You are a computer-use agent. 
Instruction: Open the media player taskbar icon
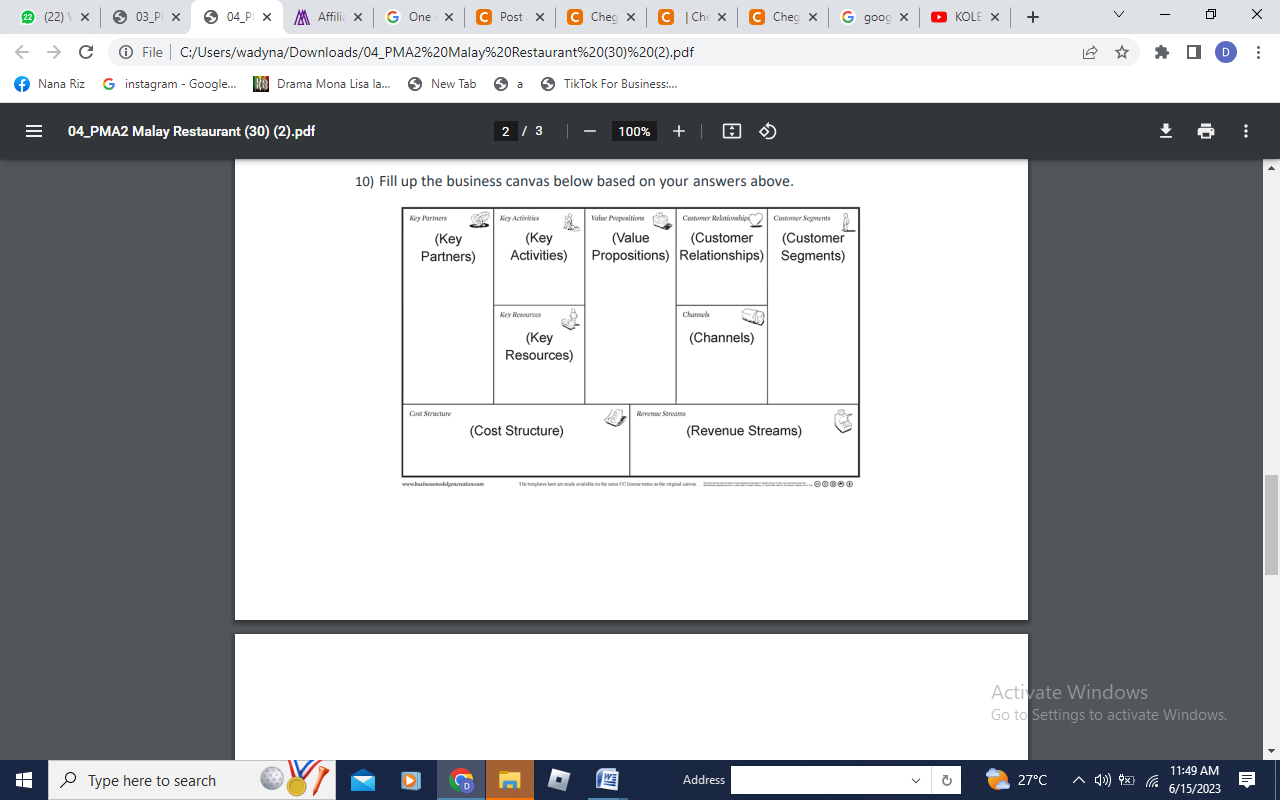click(411, 780)
